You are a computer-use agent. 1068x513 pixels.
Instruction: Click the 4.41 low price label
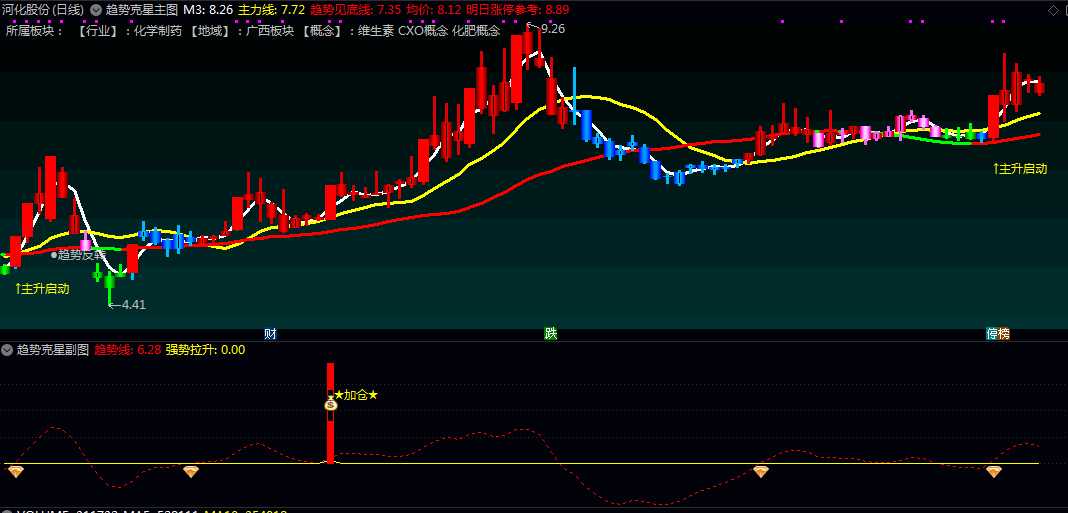132,304
